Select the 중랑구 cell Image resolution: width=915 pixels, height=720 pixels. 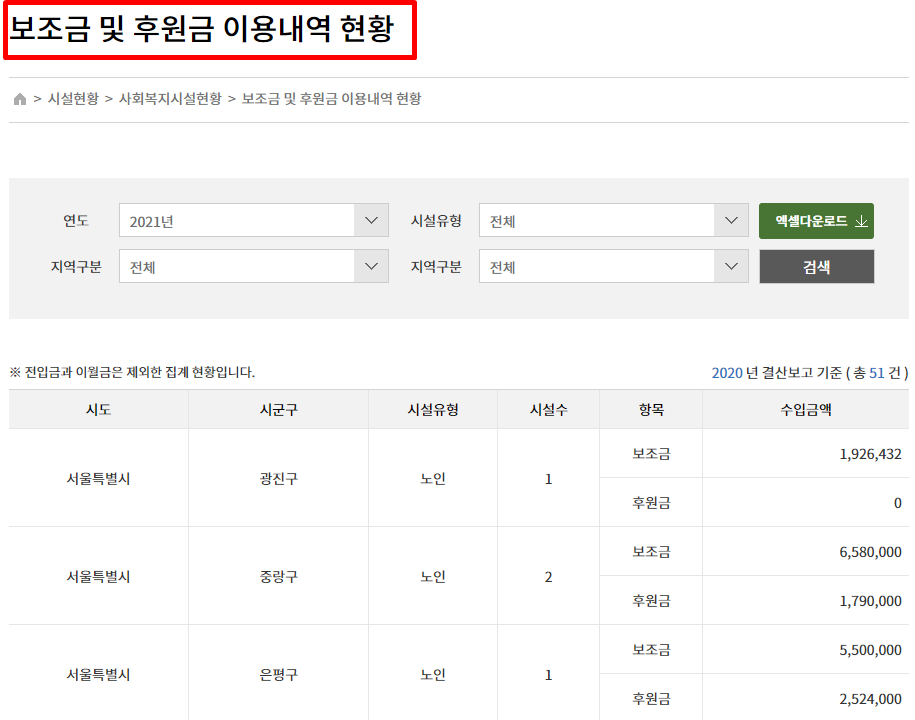[x=278, y=576]
